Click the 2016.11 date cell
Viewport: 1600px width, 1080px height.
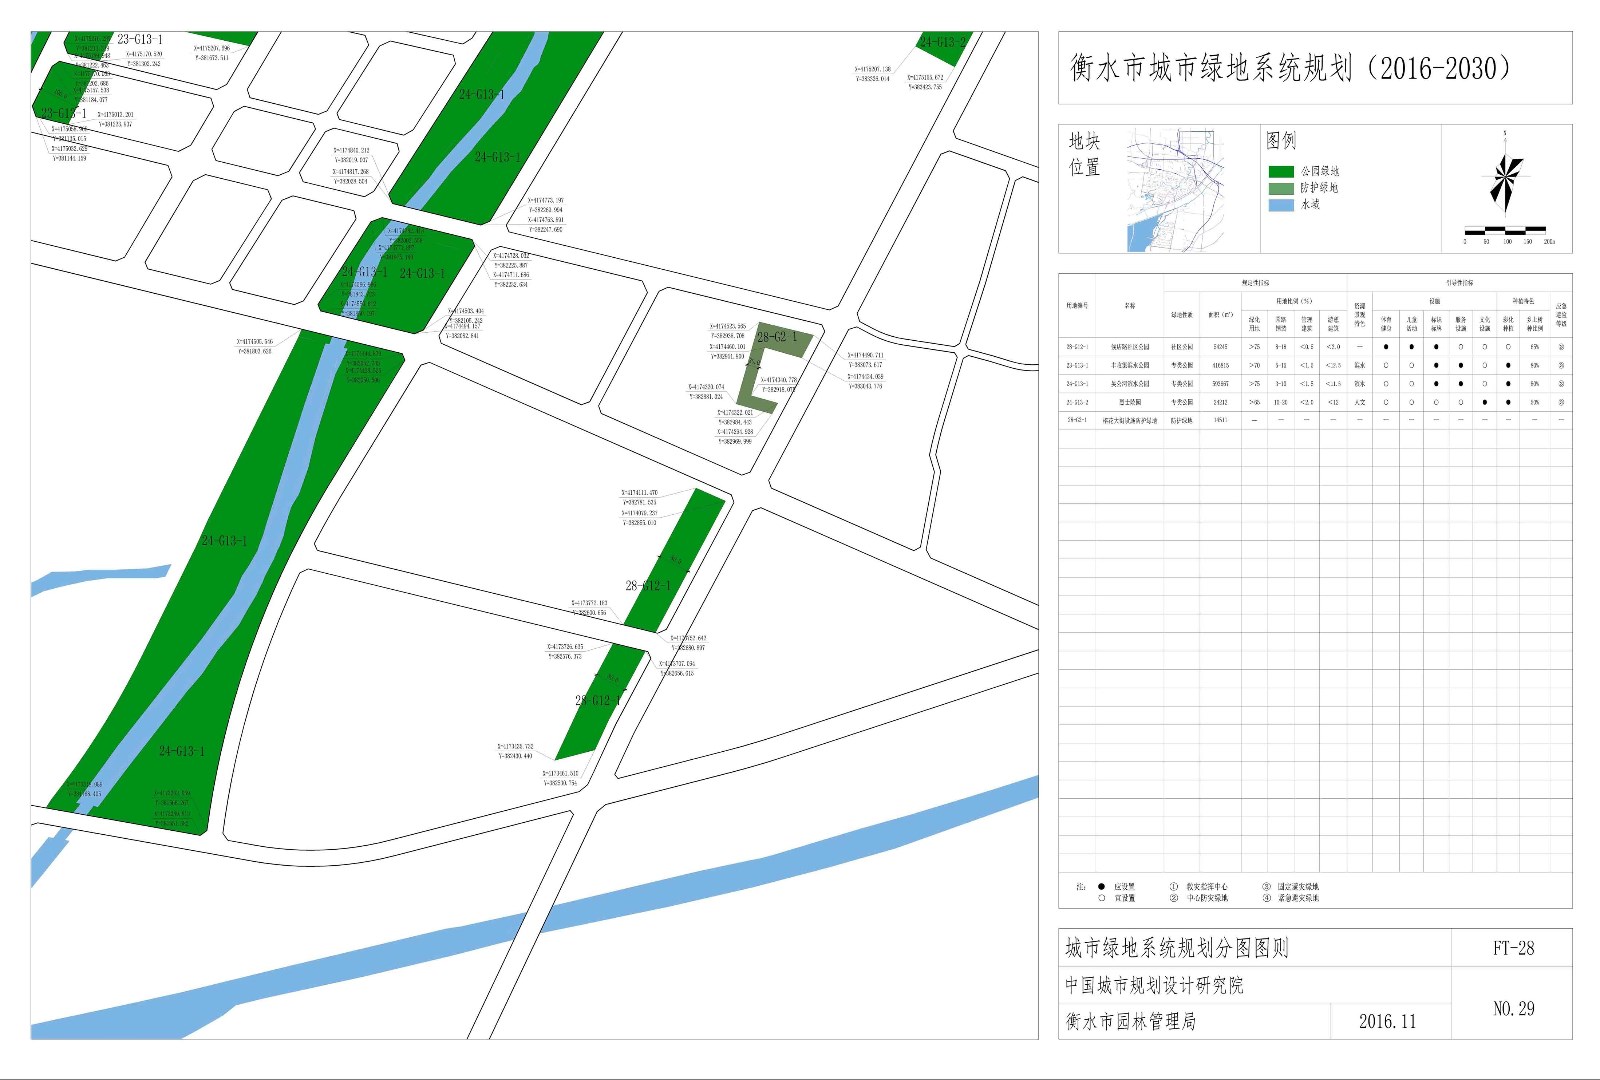(1387, 1021)
